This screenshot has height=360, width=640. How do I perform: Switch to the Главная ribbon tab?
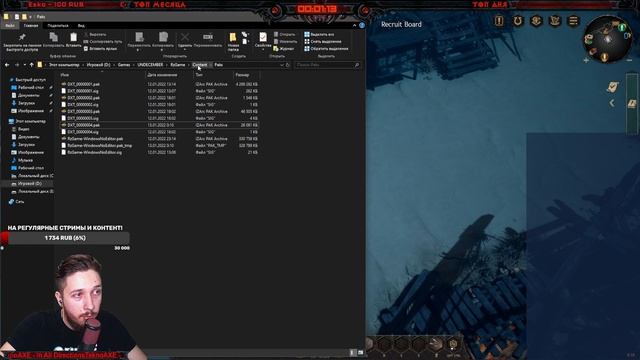pos(31,26)
